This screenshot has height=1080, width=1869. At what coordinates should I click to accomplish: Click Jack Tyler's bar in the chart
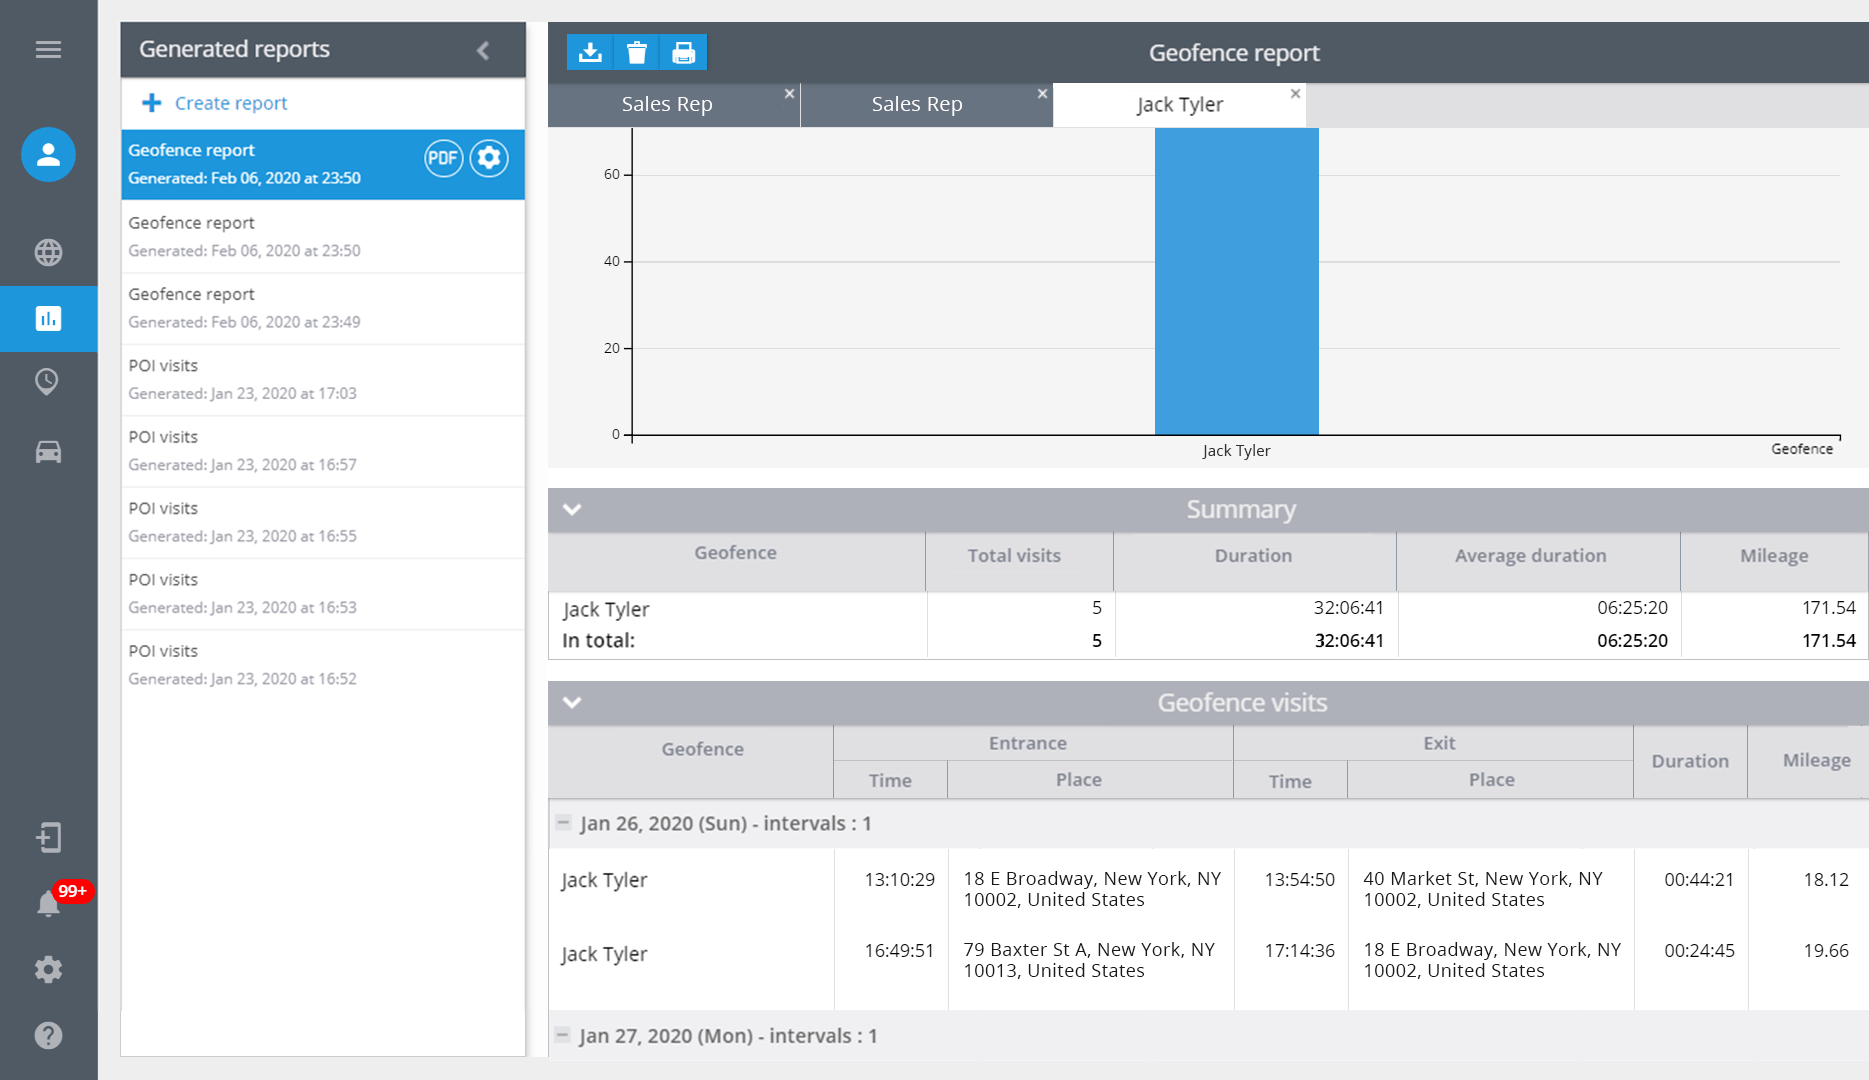[1236, 290]
